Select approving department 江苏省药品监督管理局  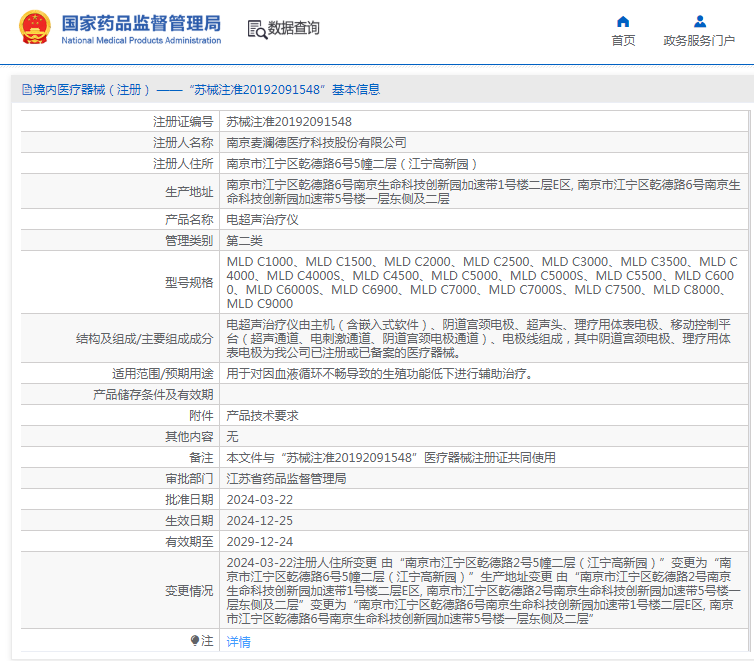287,479
